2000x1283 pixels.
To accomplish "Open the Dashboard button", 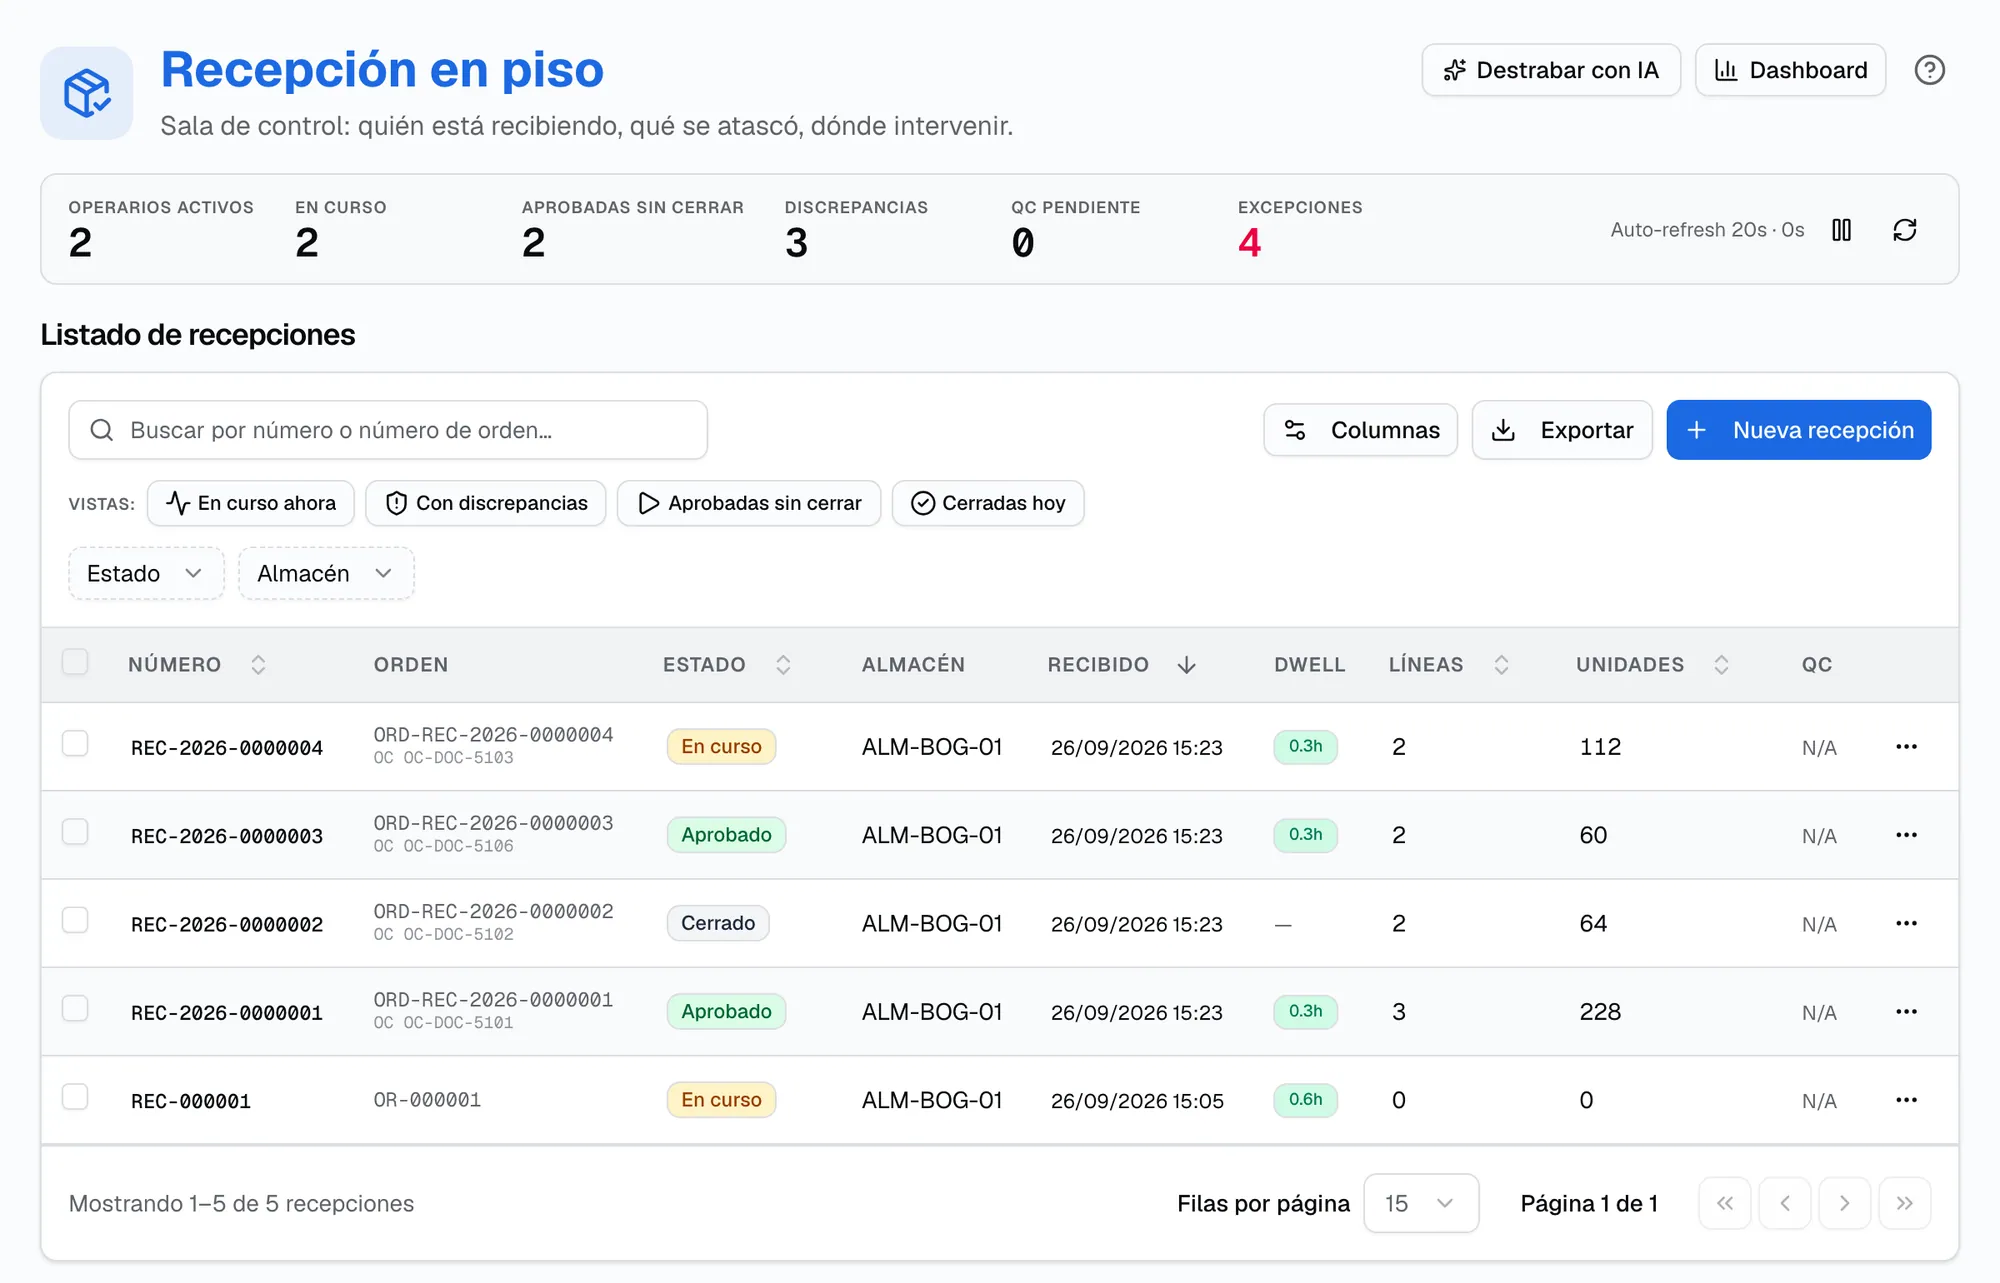I will [1790, 70].
